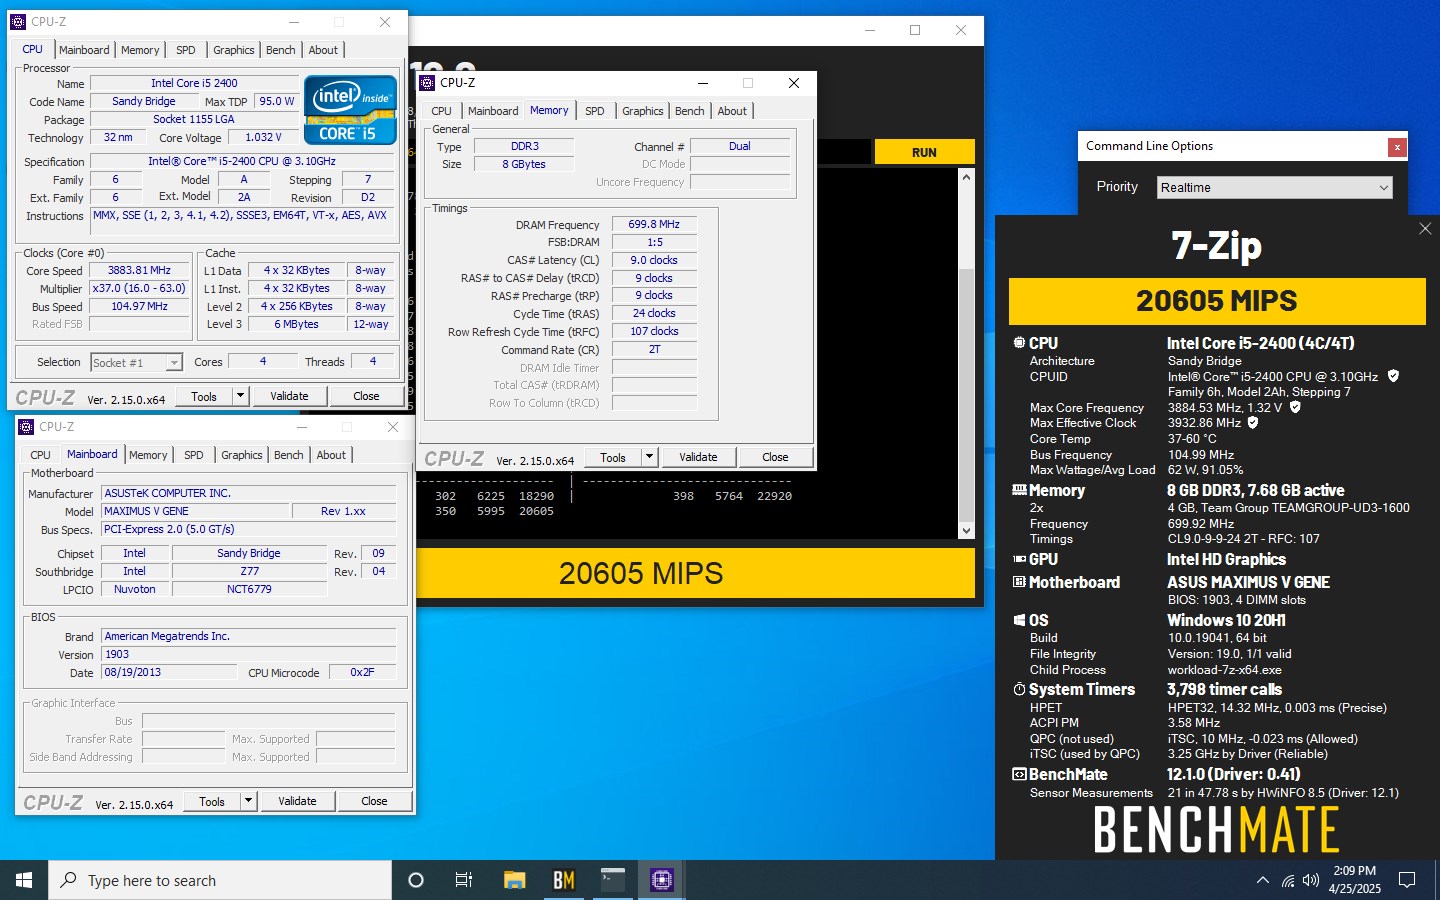Select Bench tab in Mainboard CPU-Z window
1440x900 pixels.
click(289, 455)
